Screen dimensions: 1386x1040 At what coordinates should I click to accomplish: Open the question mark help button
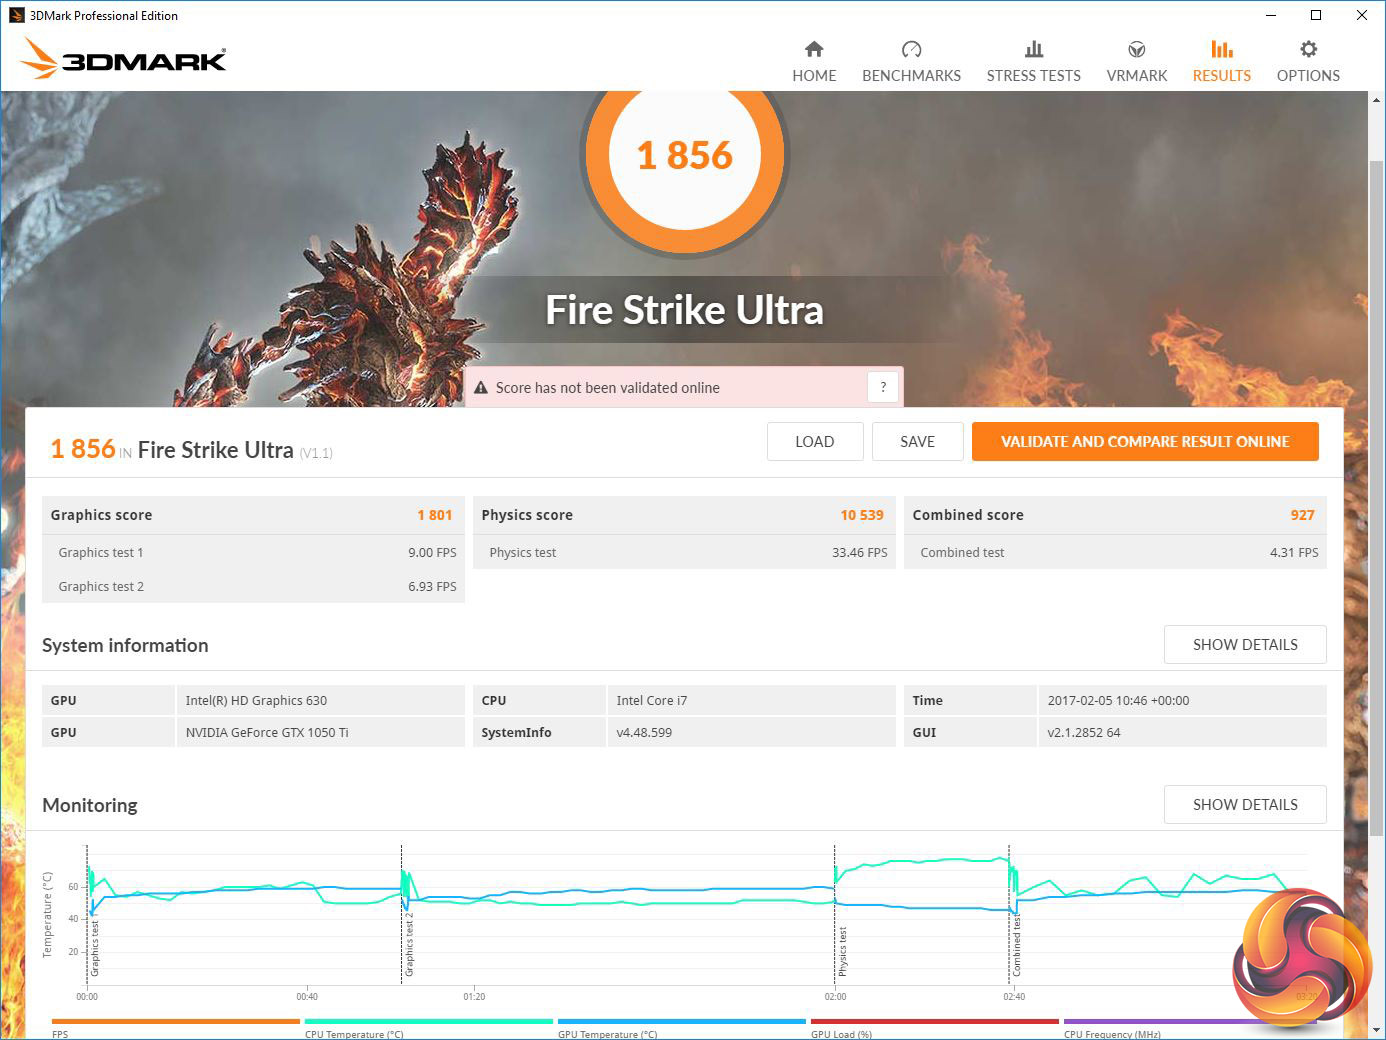tap(883, 387)
